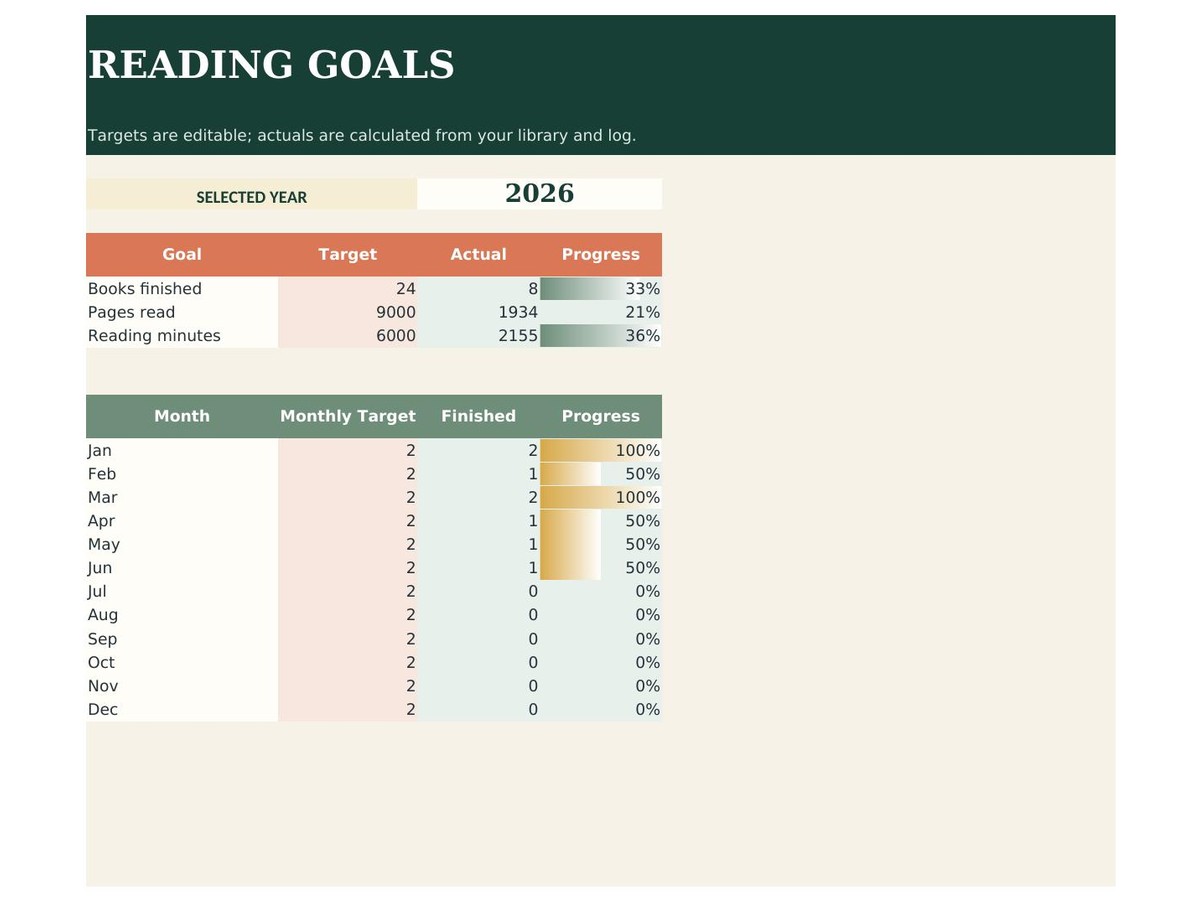
Task: Click the Goal column header
Action: click(x=182, y=255)
